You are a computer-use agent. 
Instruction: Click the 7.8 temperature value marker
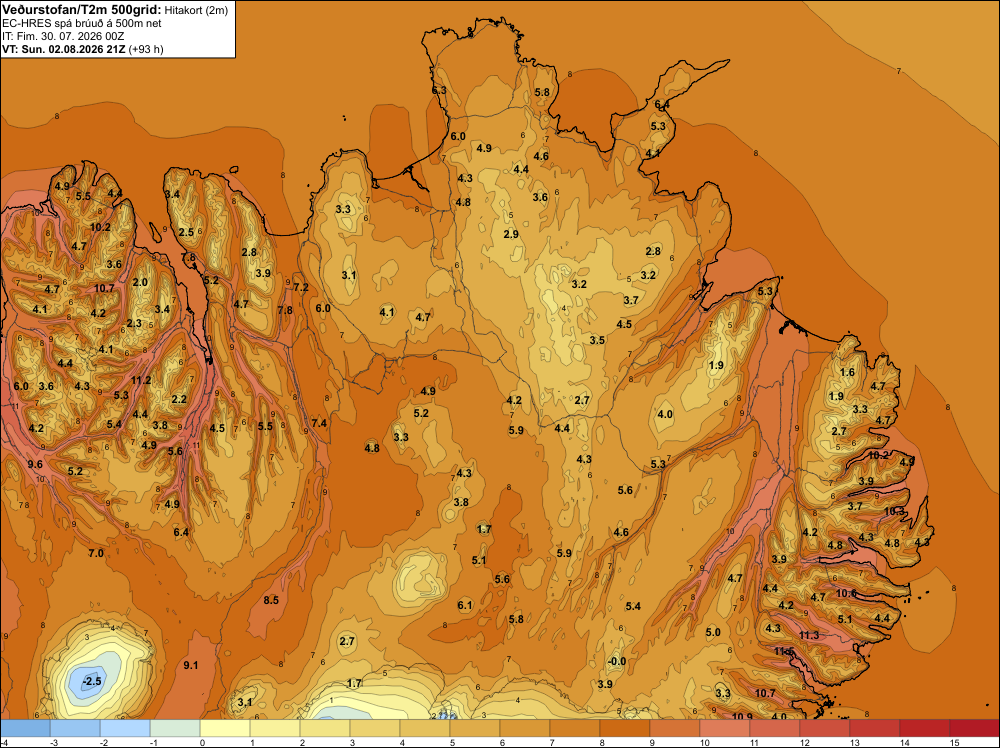pos(285,310)
